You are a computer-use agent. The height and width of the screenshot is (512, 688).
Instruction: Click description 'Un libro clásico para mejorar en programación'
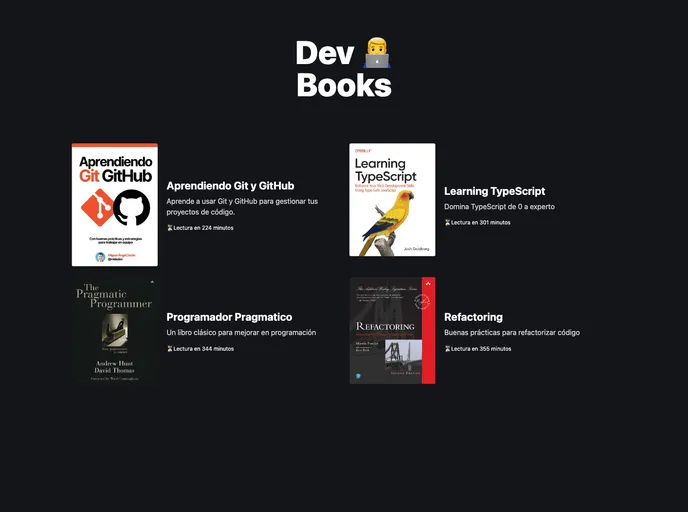(x=241, y=333)
